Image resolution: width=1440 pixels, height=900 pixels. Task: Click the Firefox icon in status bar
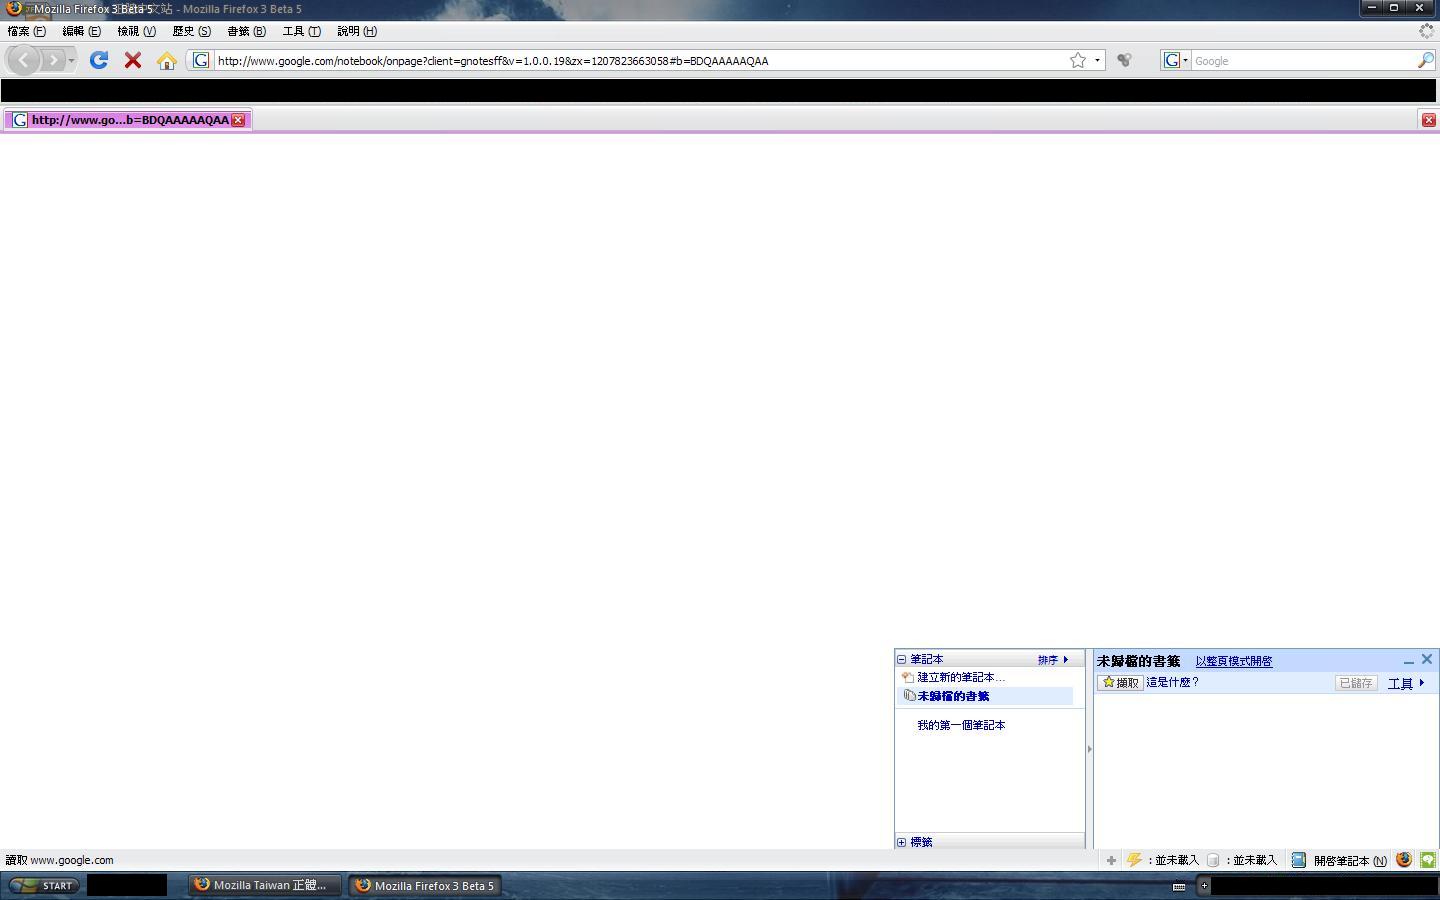1404,860
